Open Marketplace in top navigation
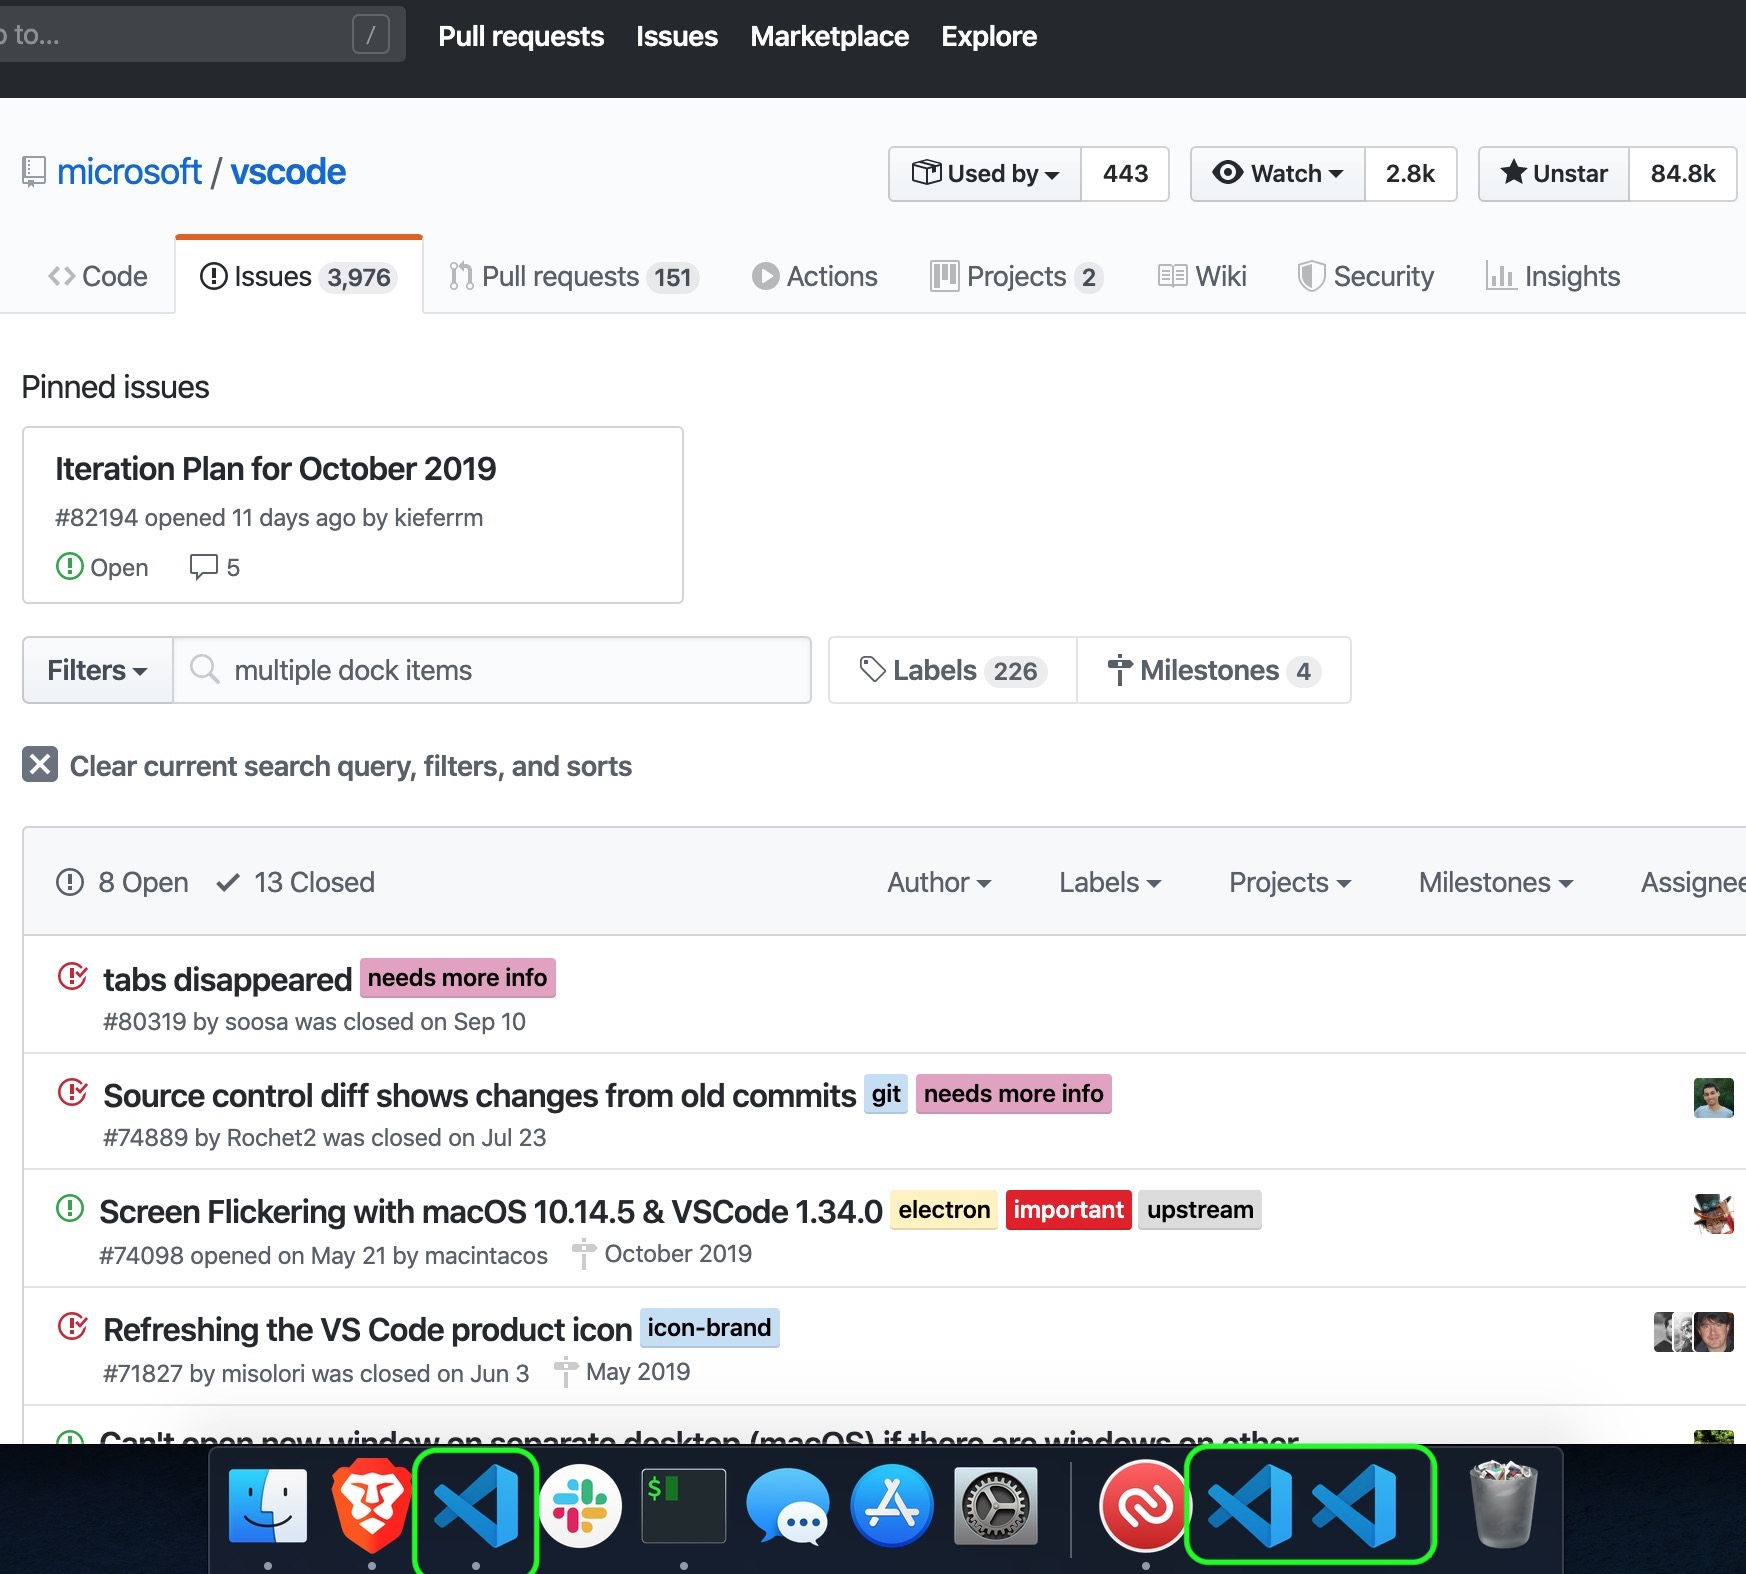 coord(830,36)
